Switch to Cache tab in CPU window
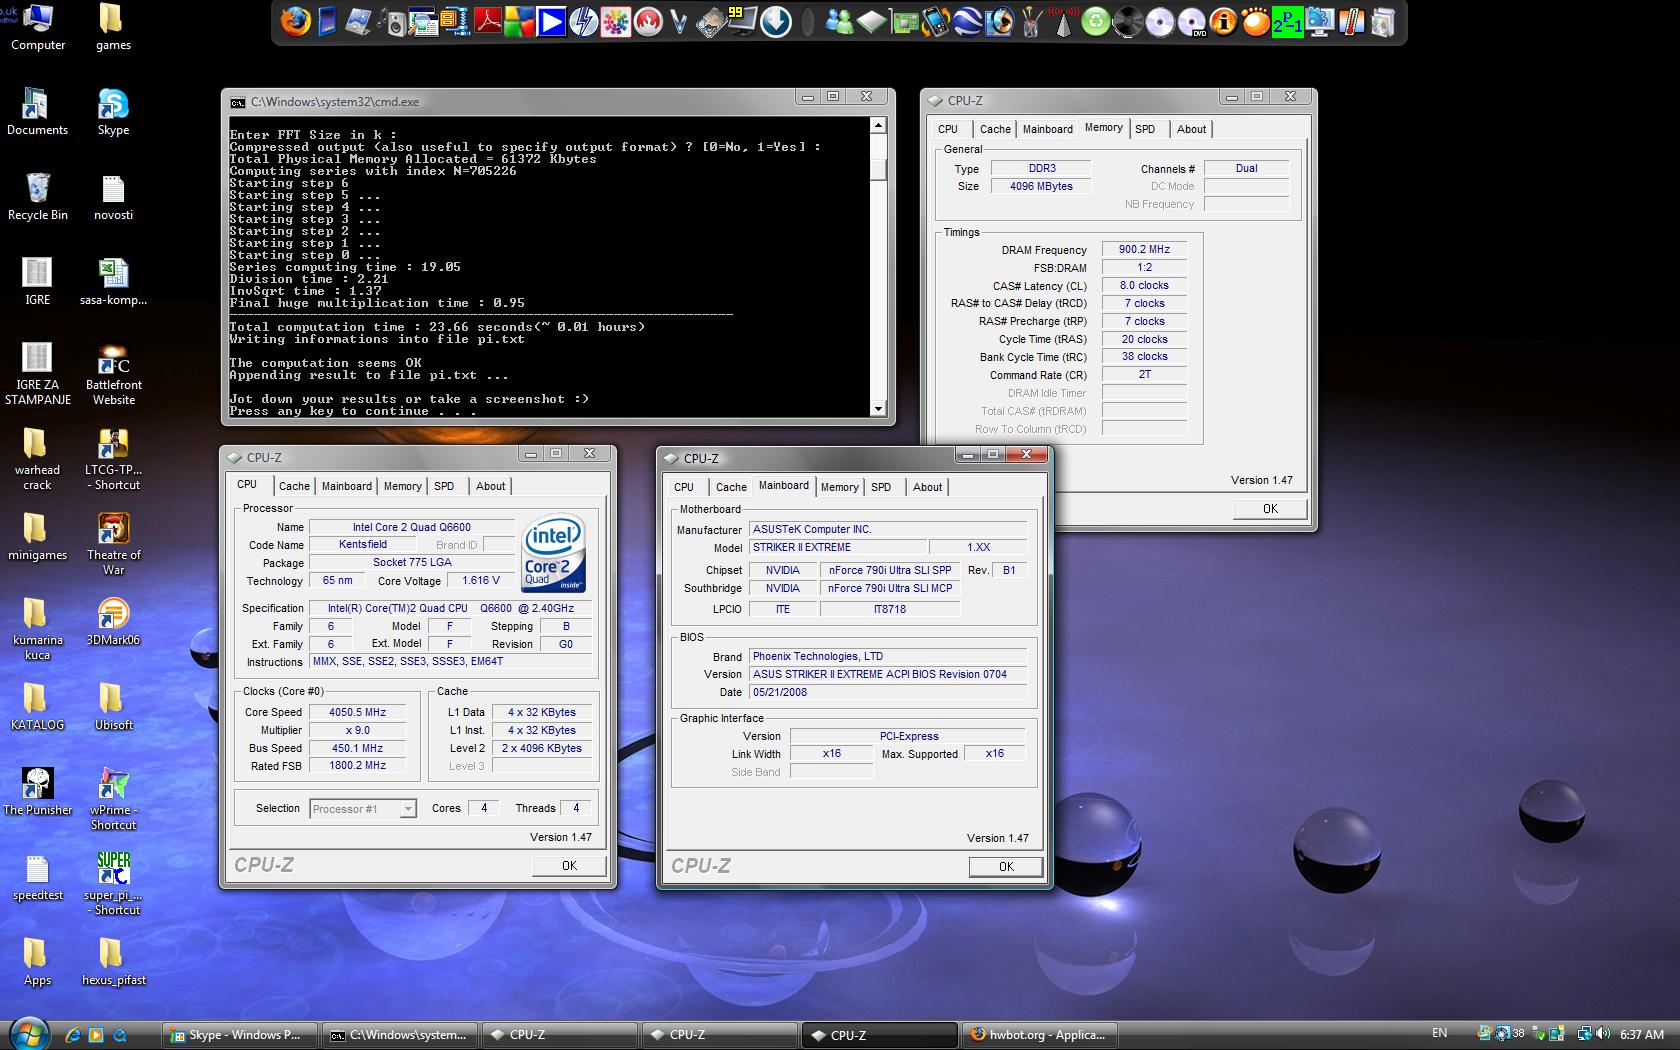The height and width of the screenshot is (1050, 1680). (x=294, y=486)
